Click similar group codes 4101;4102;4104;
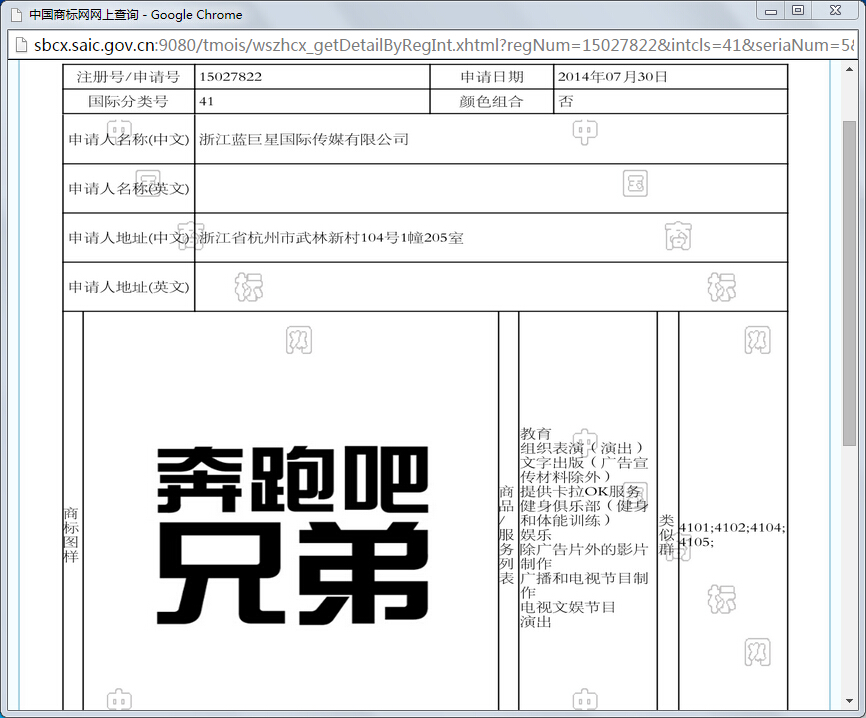This screenshot has height=718, width=866. (x=732, y=527)
